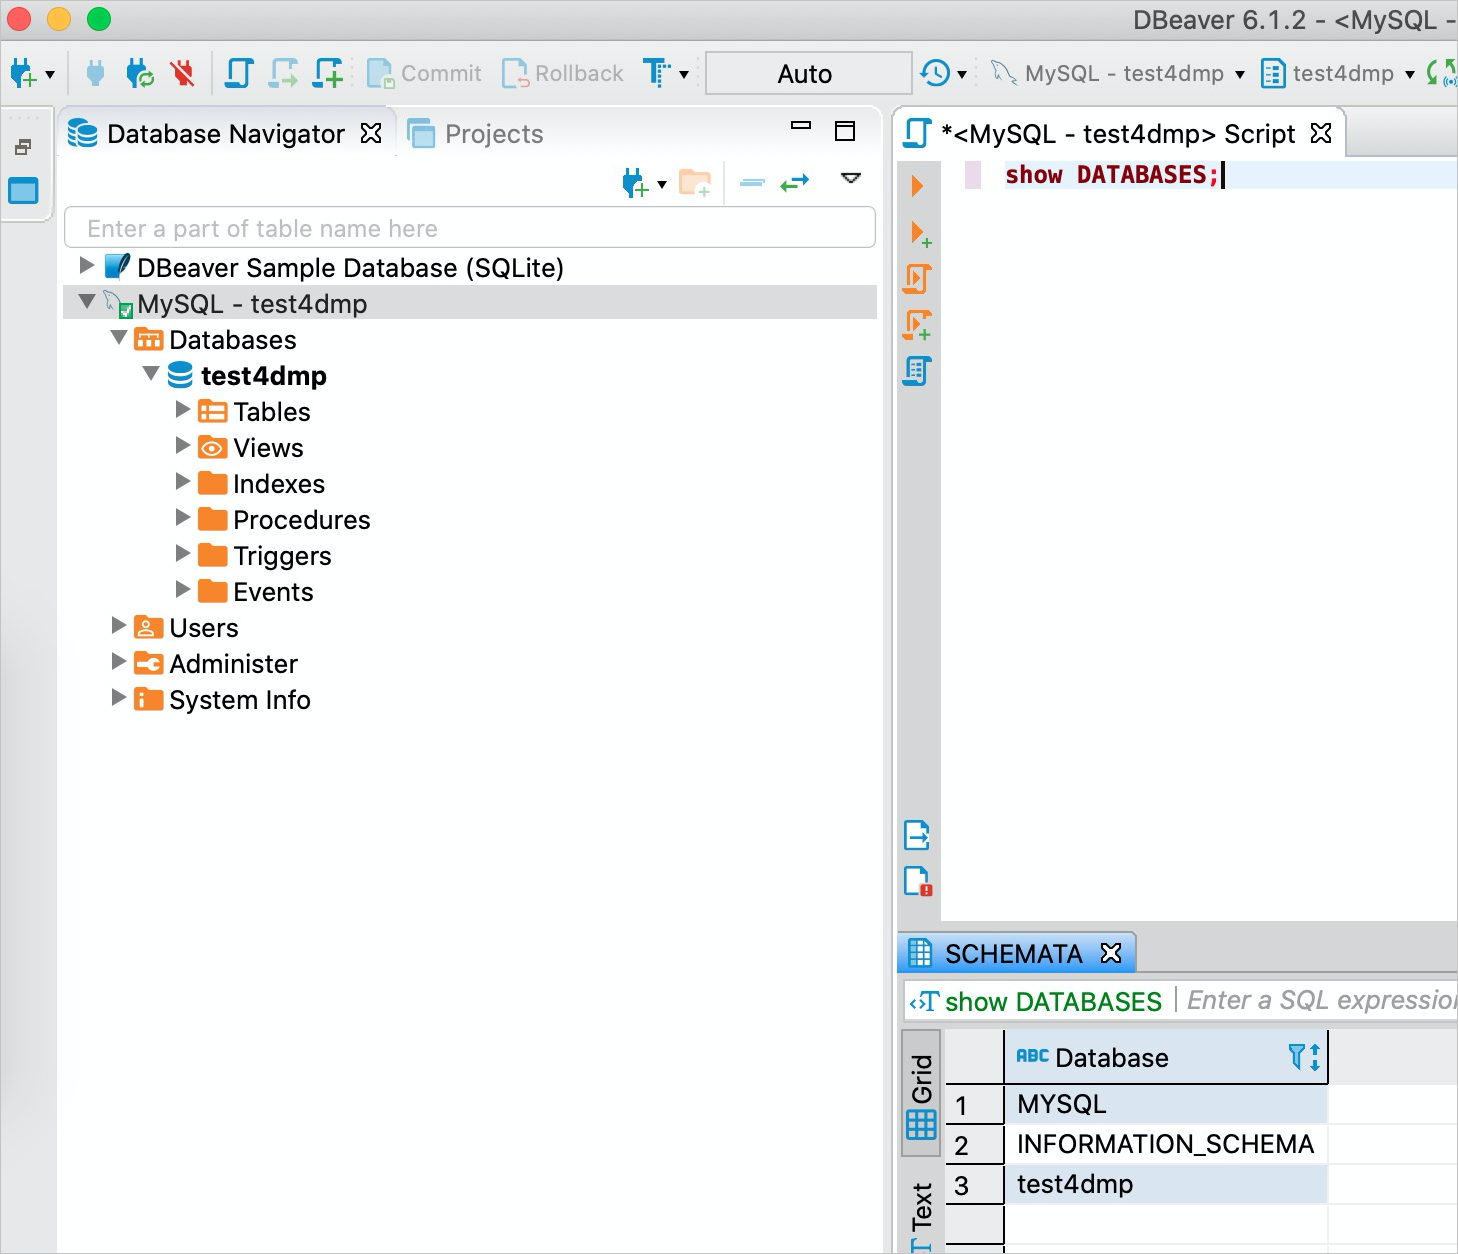Image resolution: width=1458 pixels, height=1254 pixels.
Task: Close the SCHEMATA result tab
Action: click(x=1111, y=953)
